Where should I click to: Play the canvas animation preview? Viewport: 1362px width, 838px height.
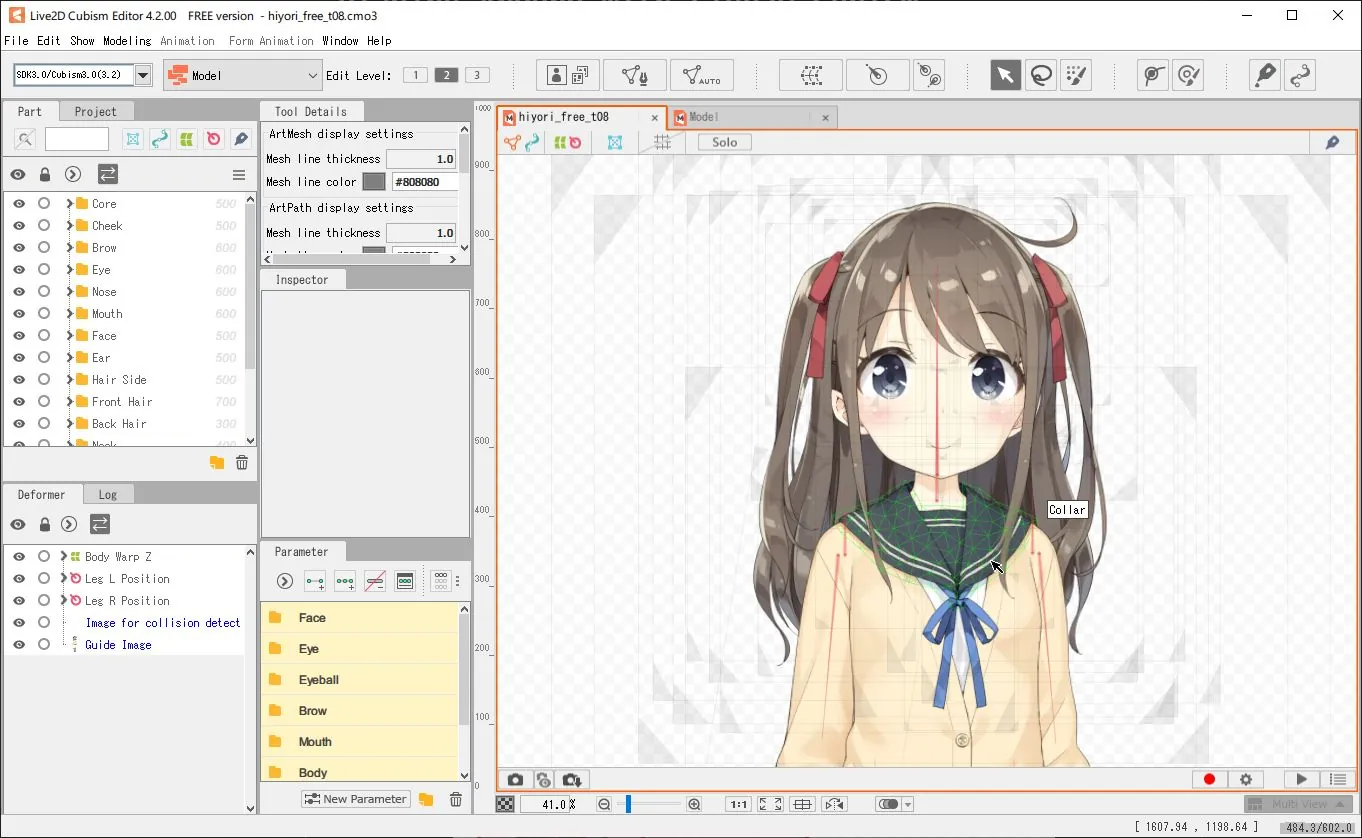tap(1302, 779)
